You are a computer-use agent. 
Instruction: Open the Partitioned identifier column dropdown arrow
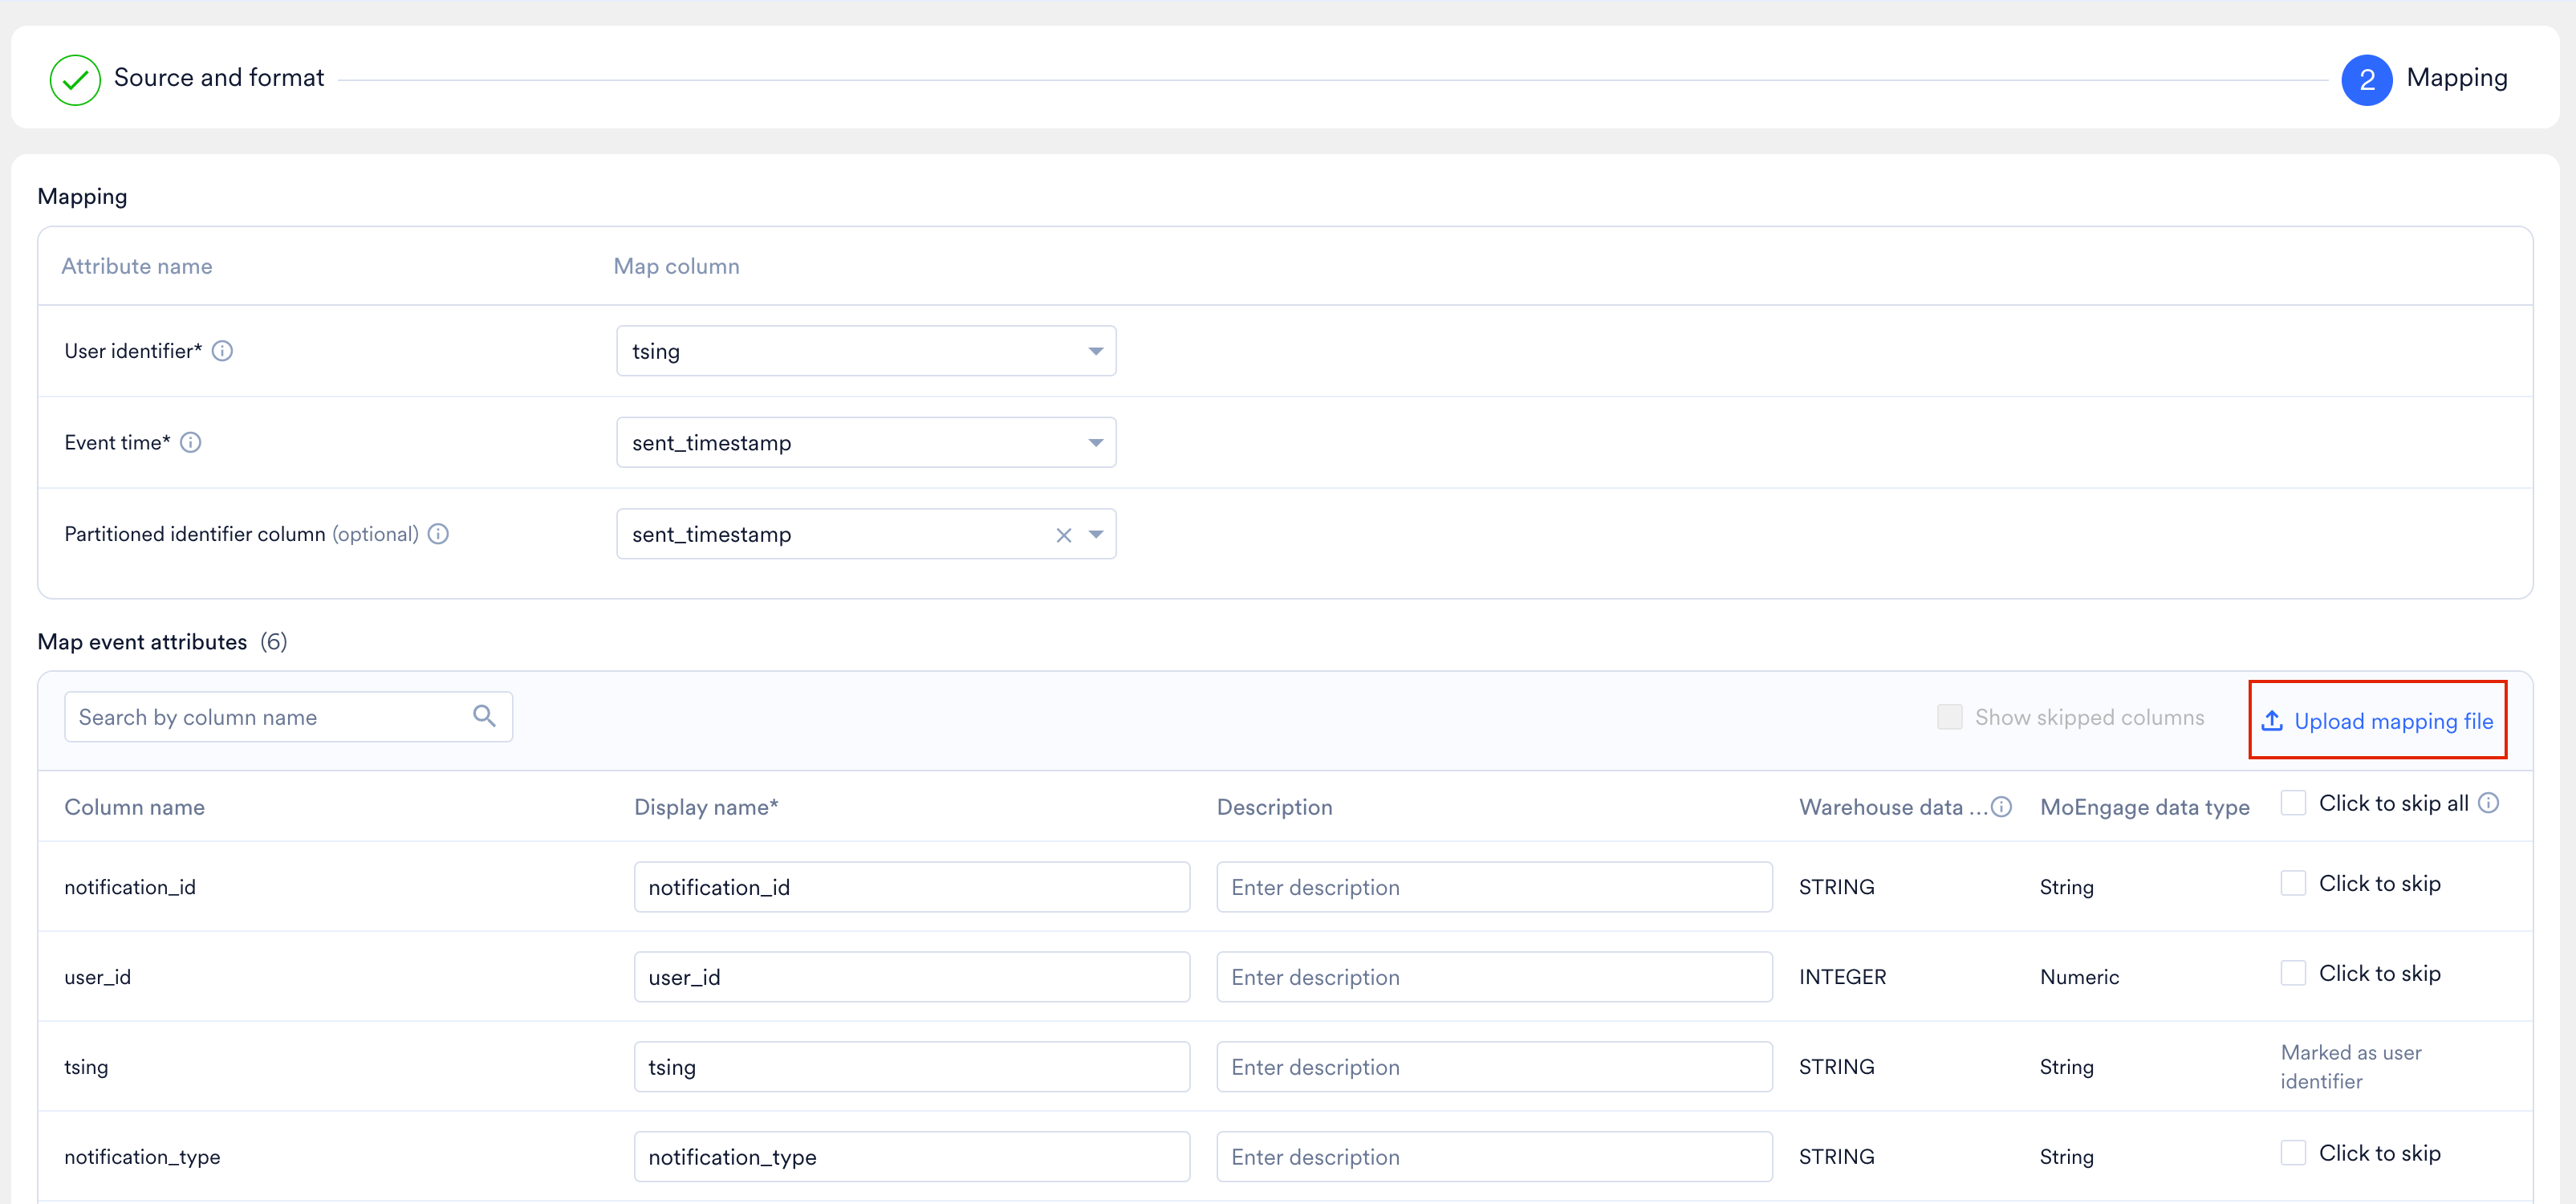coord(1096,535)
